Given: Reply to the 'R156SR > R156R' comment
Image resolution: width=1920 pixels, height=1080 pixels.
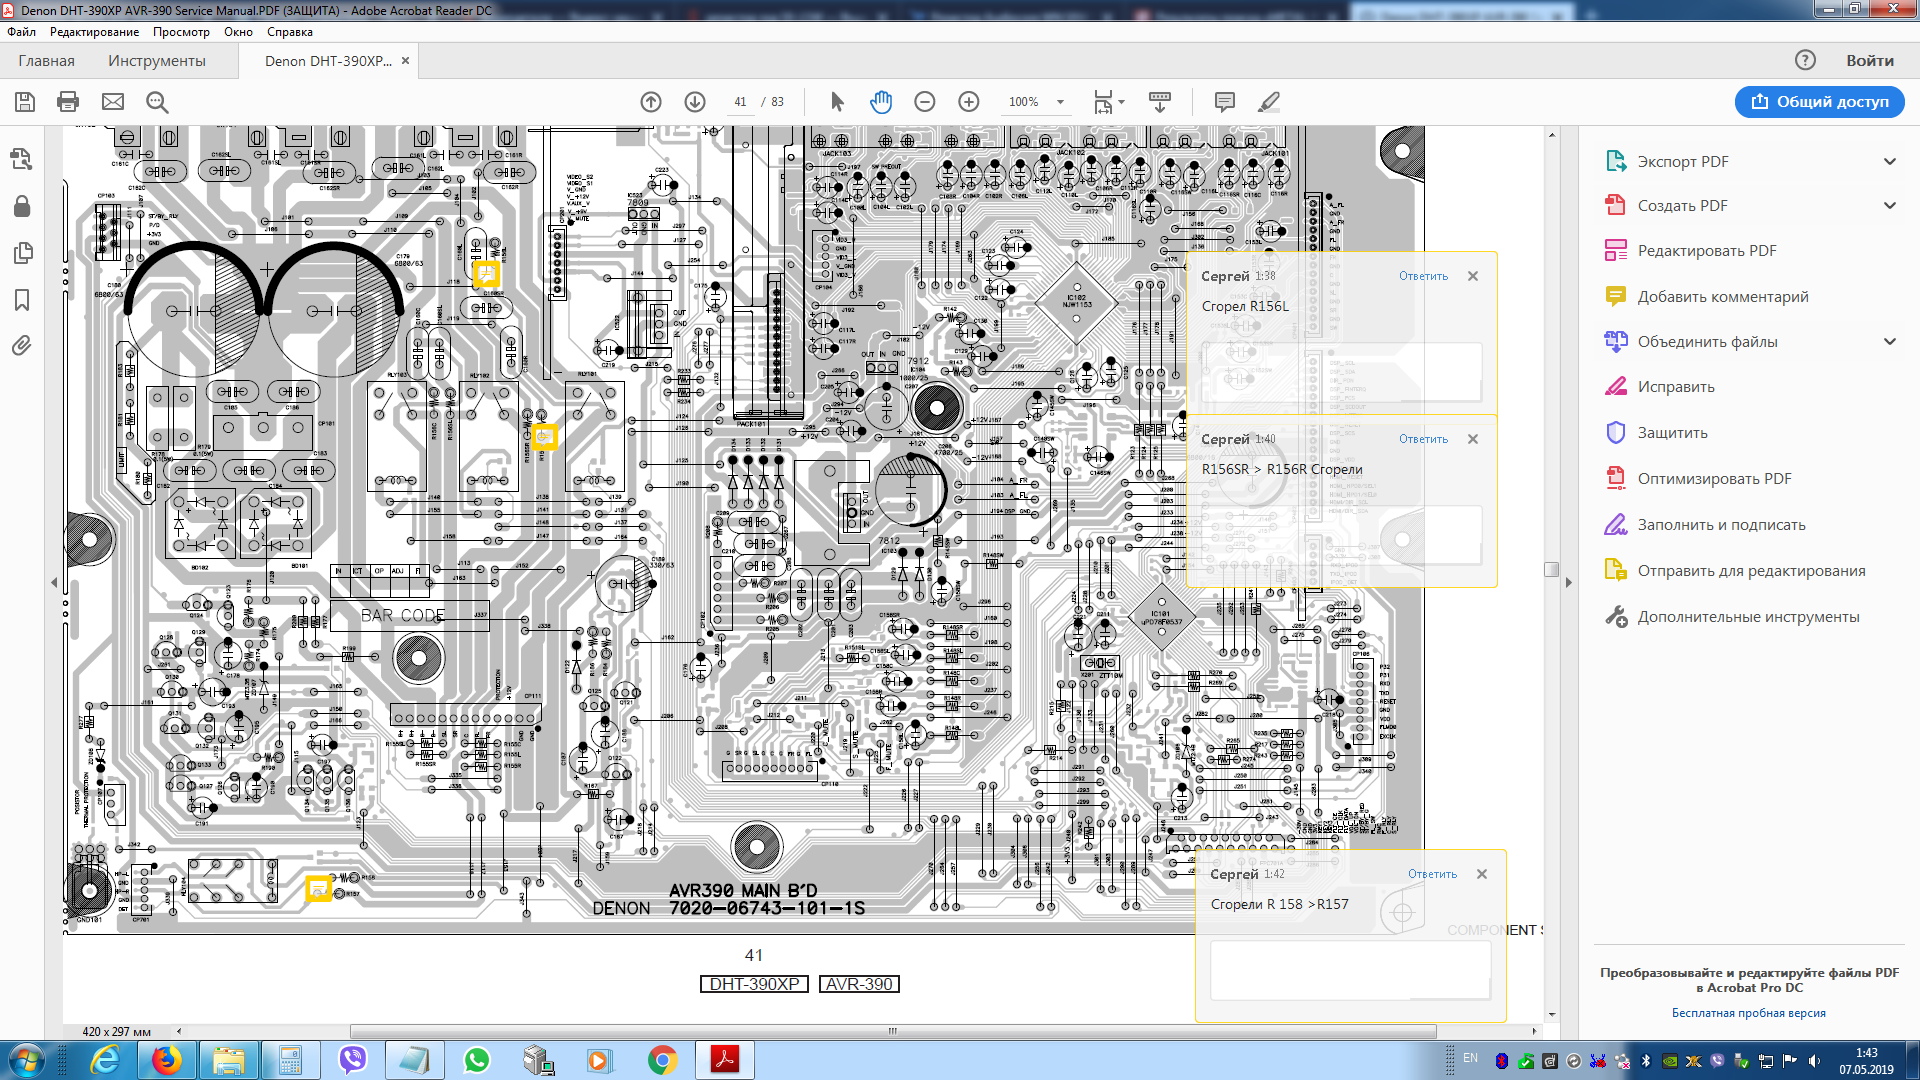Looking at the screenshot, I should pyautogui.click(x=1423, y=439).
